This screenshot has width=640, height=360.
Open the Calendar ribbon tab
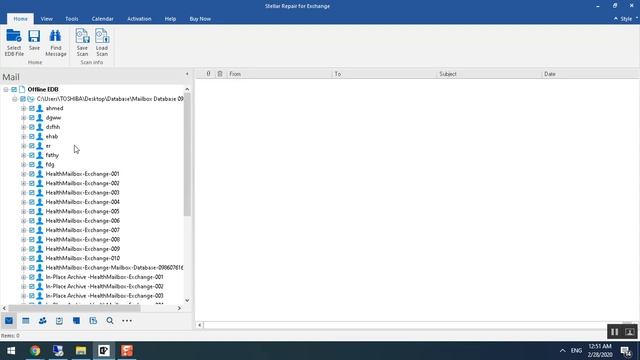102,19
